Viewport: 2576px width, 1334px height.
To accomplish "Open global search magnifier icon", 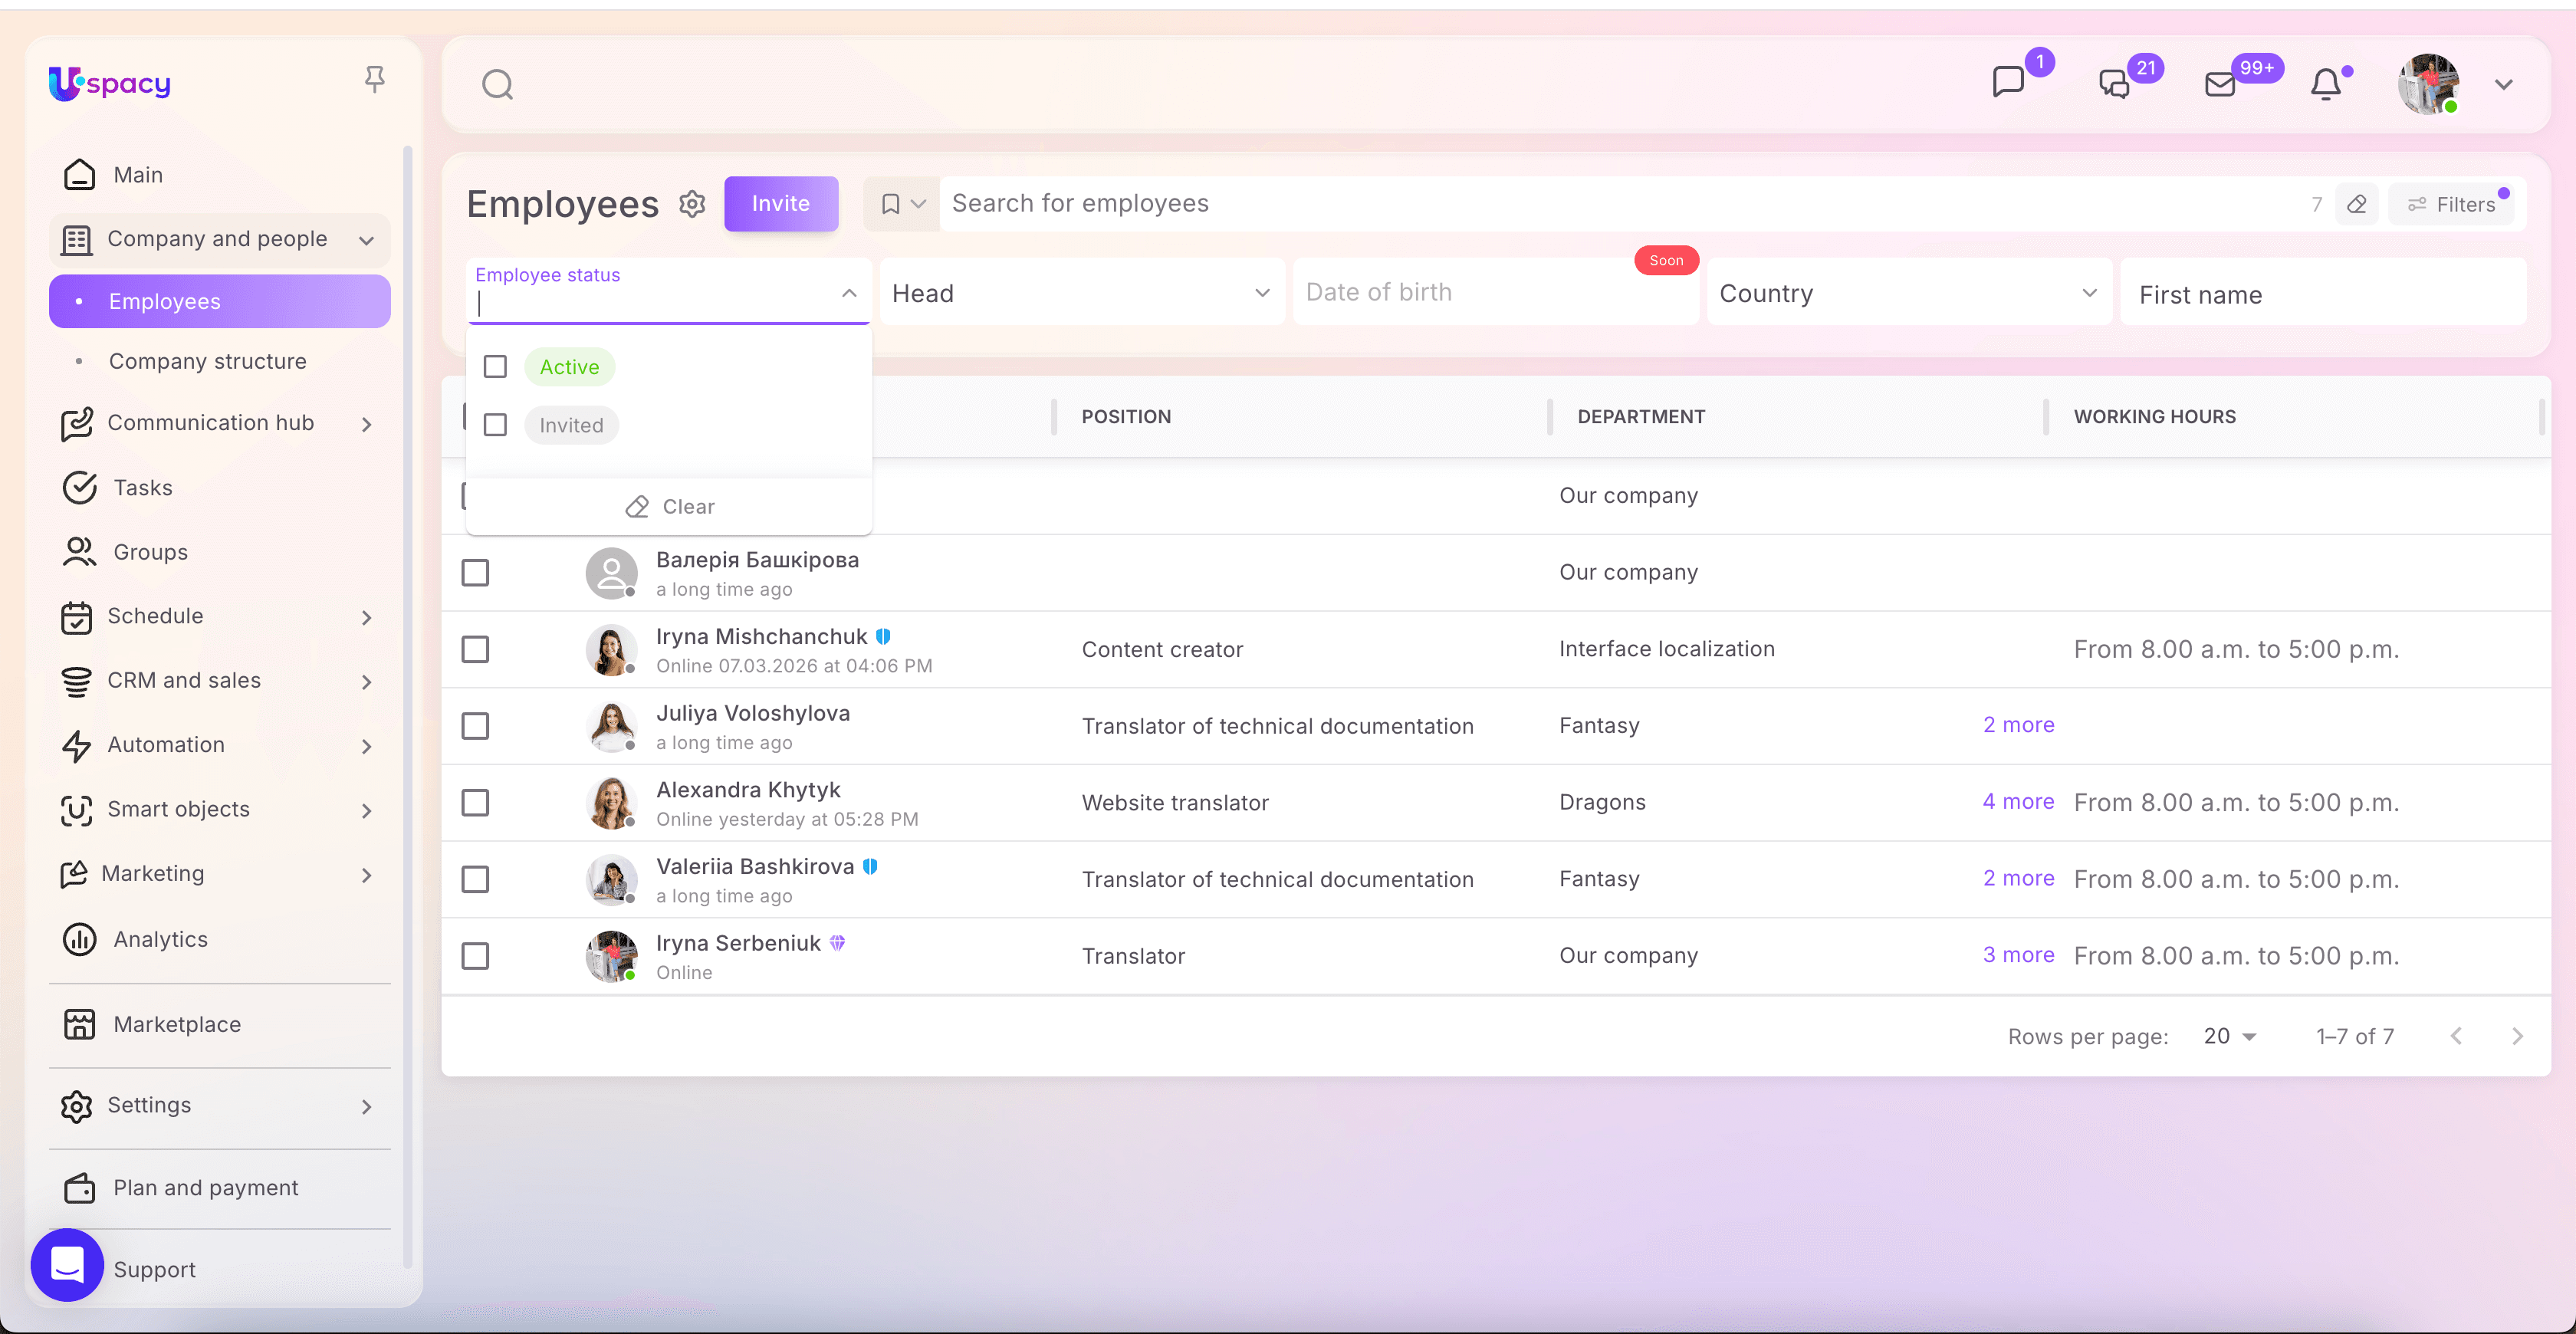I will (x=497, y=85).
